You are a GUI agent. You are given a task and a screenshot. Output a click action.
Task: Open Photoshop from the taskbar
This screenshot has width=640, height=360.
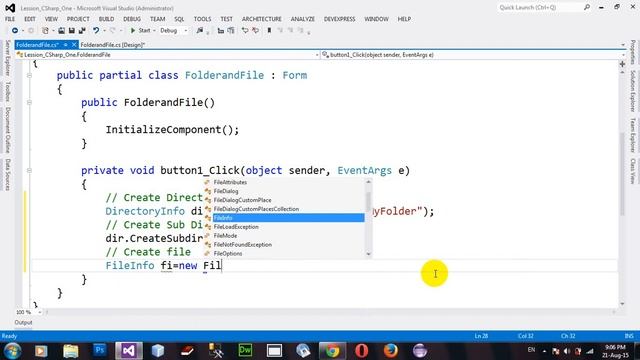point(100,351)
